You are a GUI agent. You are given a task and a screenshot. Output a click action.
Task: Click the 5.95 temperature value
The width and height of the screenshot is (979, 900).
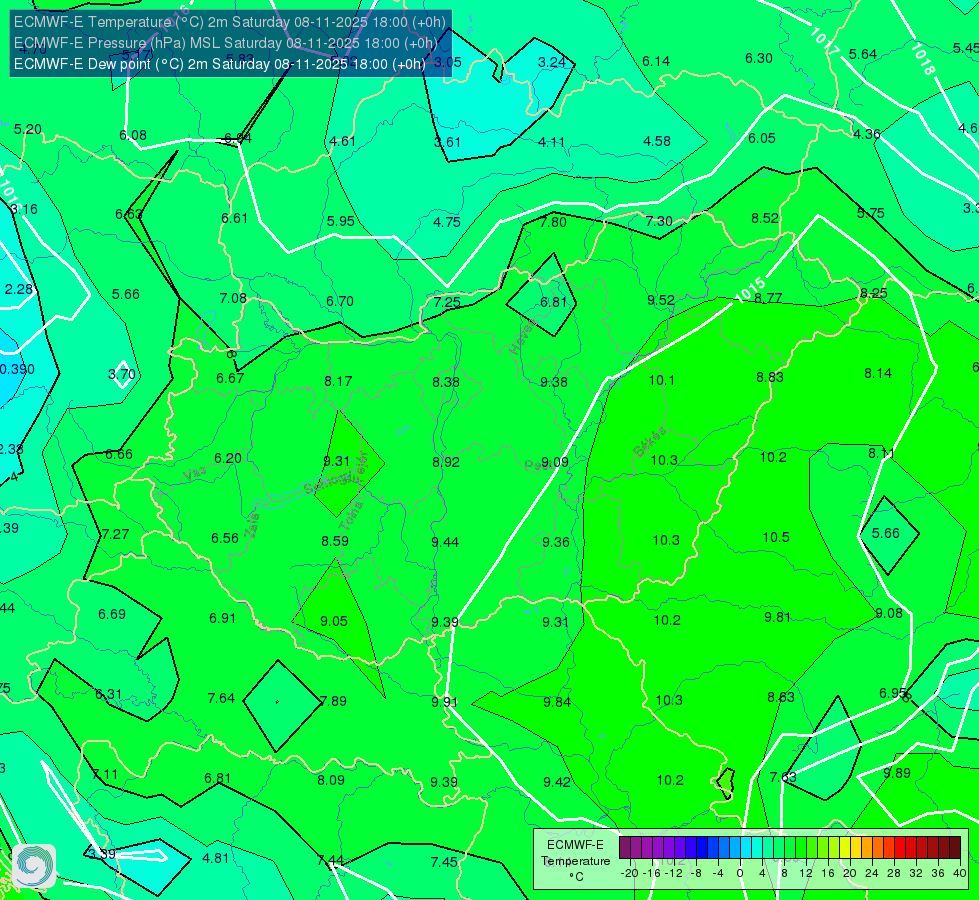(341, 221)
